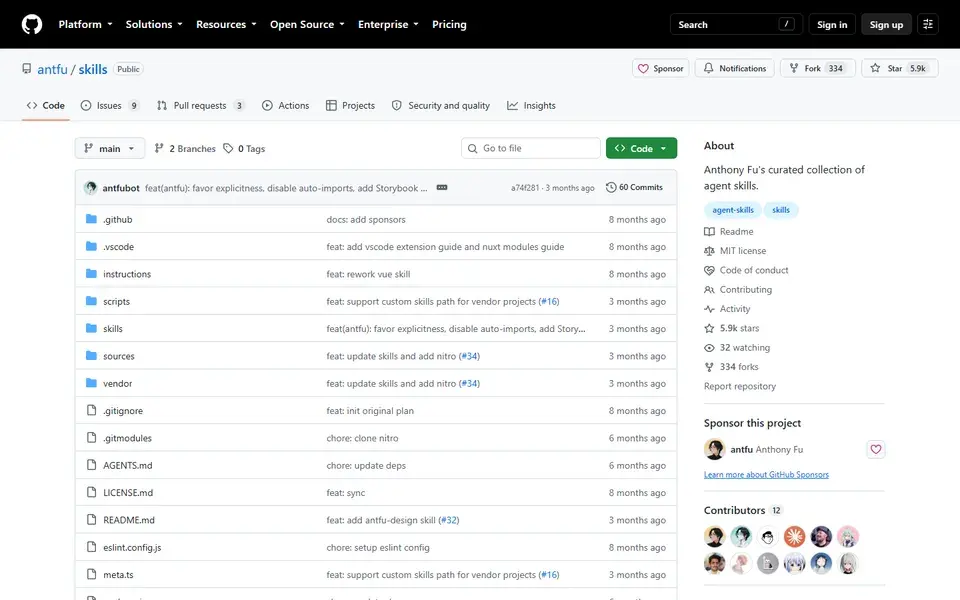The image size is (960, 600).
Task: Click the GitHub logo icon
Action: point(32,24)
